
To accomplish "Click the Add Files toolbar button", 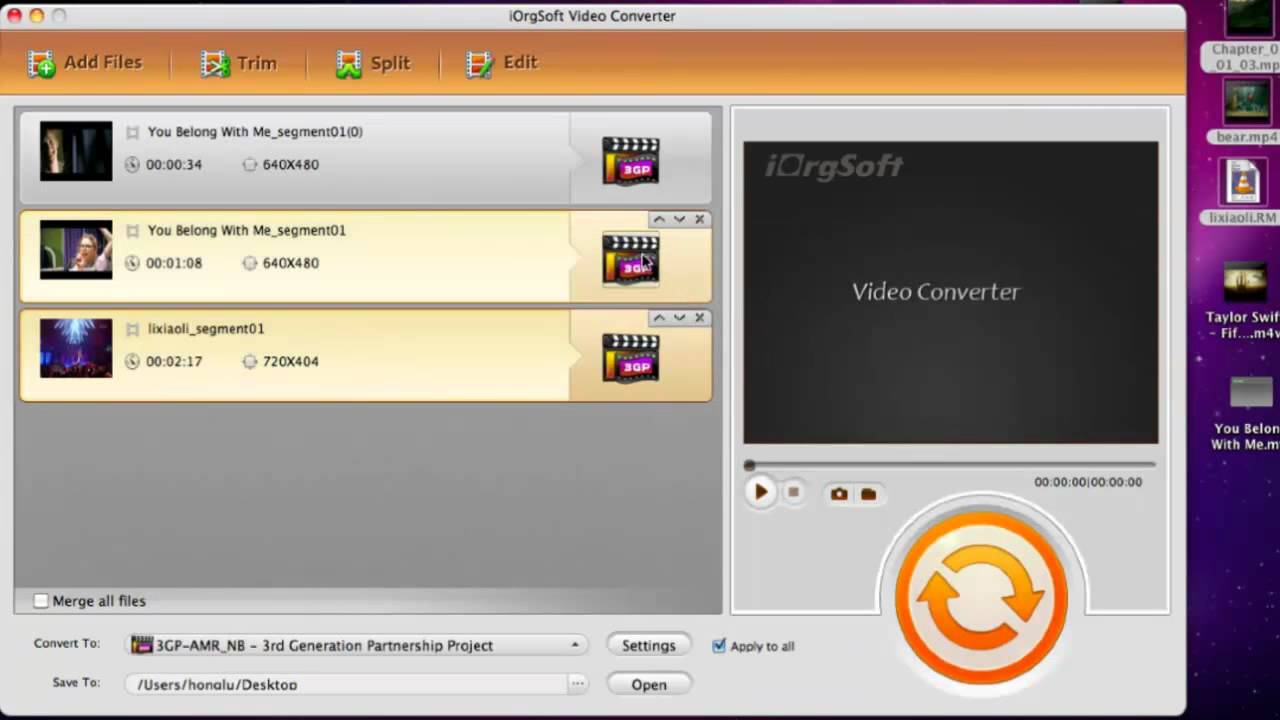I will click(x=85, y=63).
